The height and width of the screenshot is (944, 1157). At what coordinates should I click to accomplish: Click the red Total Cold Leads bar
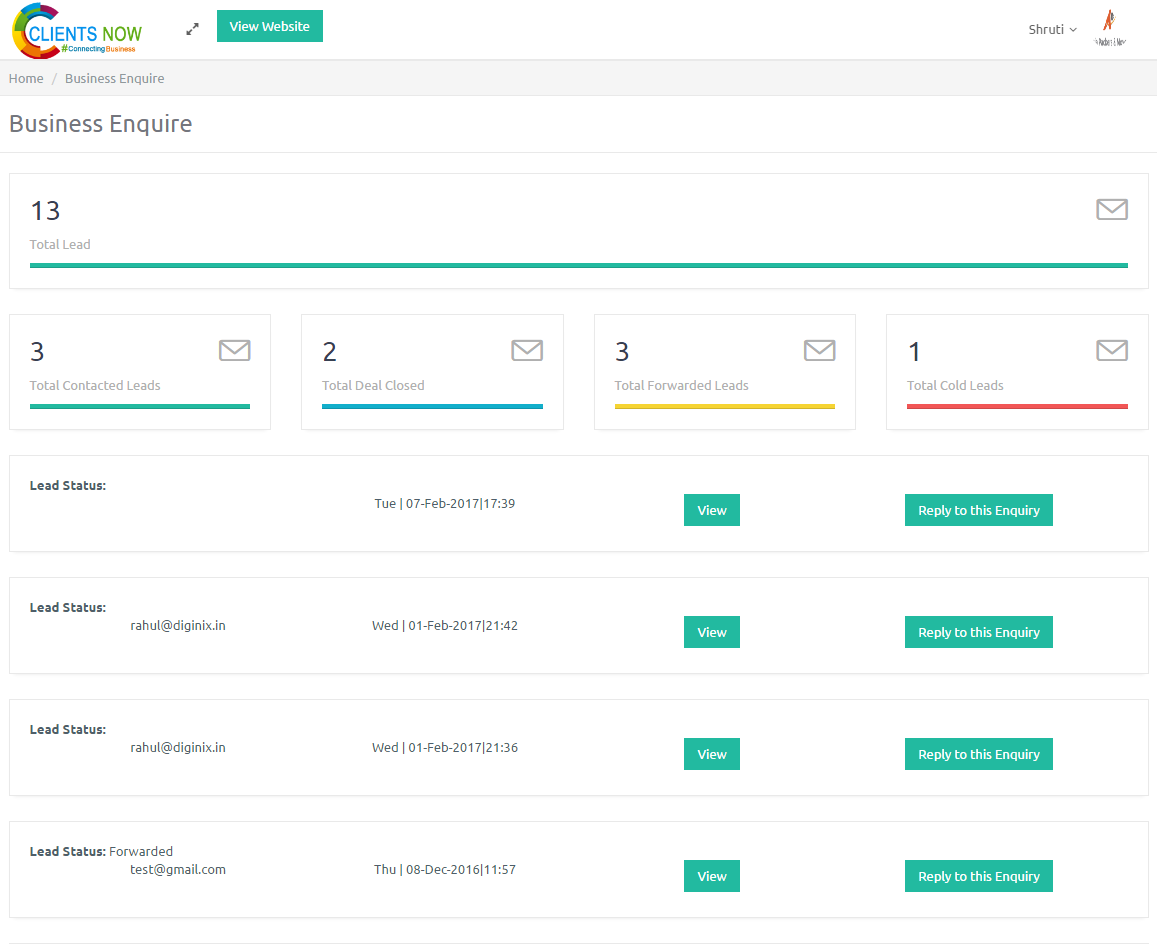(x=1017, y=406)
